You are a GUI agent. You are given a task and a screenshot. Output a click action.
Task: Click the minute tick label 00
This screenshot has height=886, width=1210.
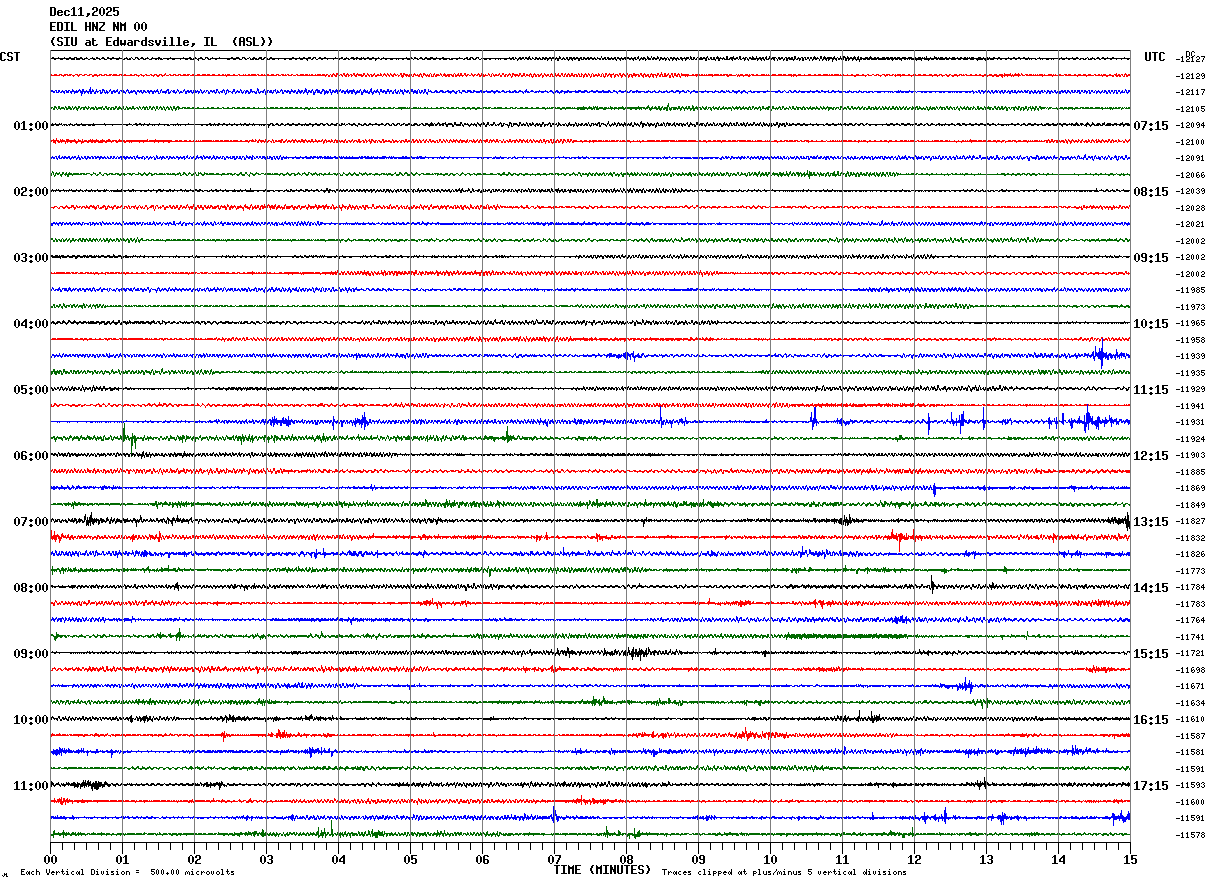(x=51, y=859)
